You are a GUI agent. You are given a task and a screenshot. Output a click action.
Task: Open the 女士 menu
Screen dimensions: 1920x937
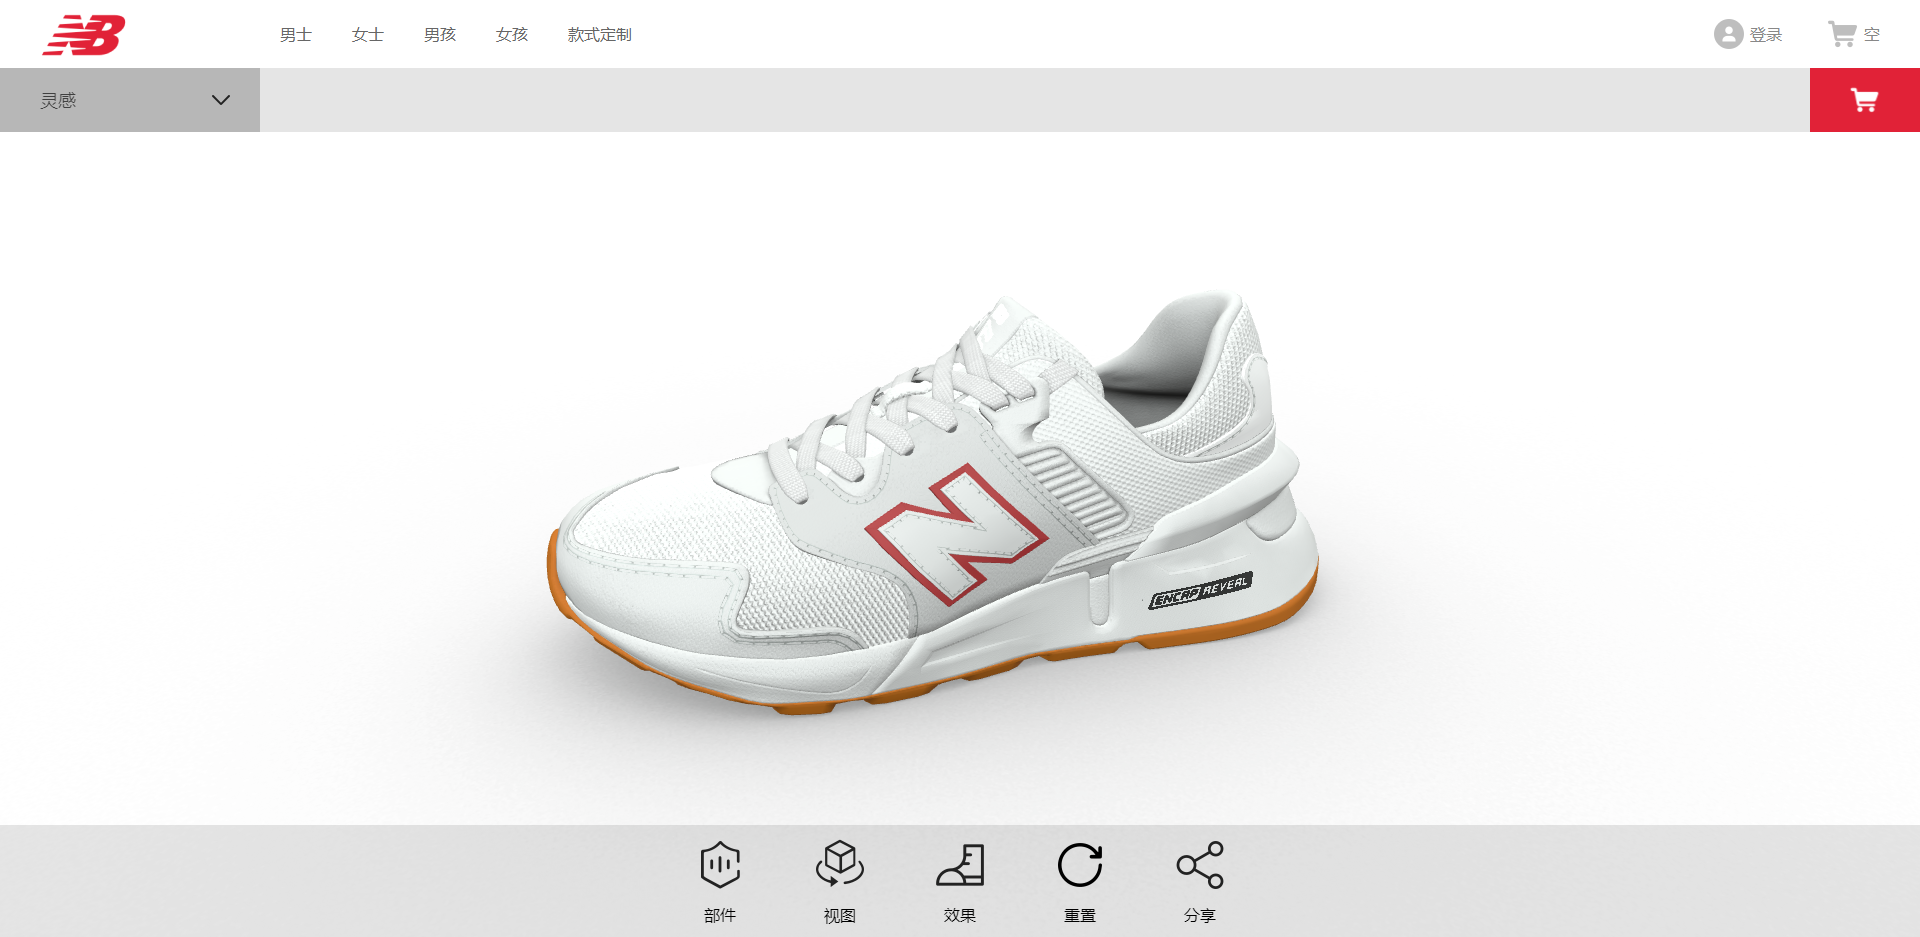[368, 35]
